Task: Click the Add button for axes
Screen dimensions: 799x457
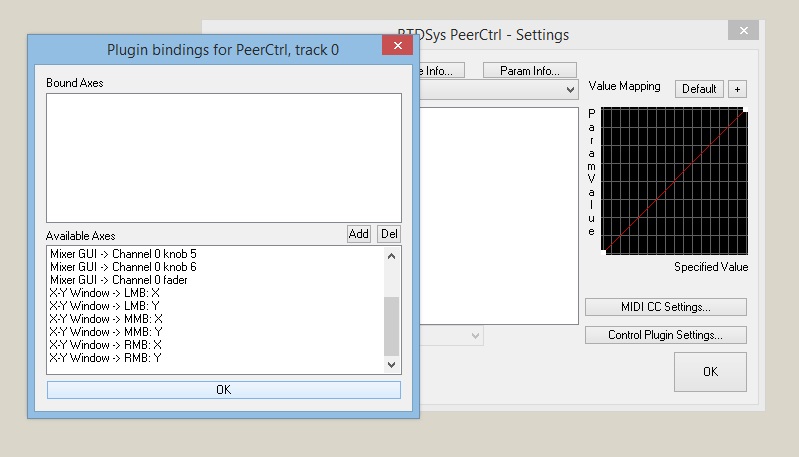Action: 359,234
